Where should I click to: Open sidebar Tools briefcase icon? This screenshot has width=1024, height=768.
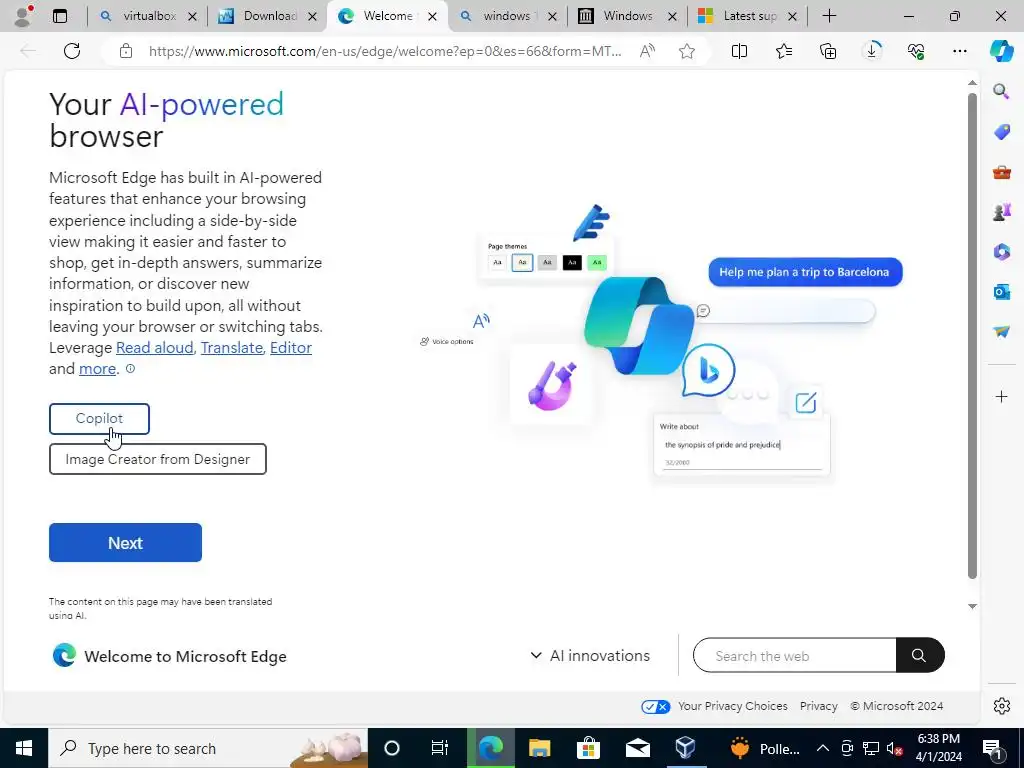[1001, 172]
